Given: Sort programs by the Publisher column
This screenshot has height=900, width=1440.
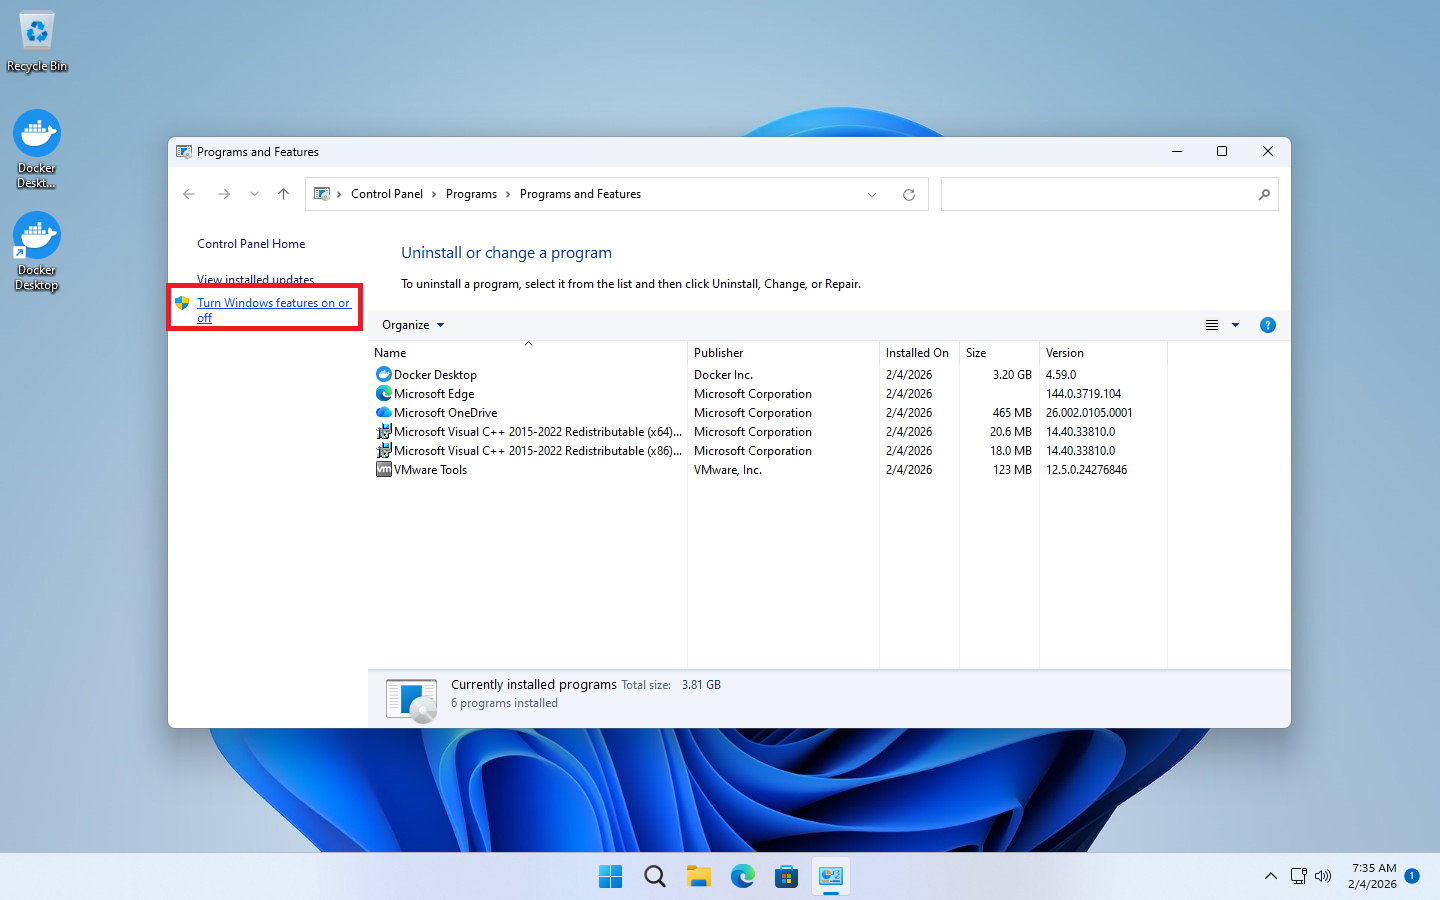Looking at the screenshot, I should point(718,353).
